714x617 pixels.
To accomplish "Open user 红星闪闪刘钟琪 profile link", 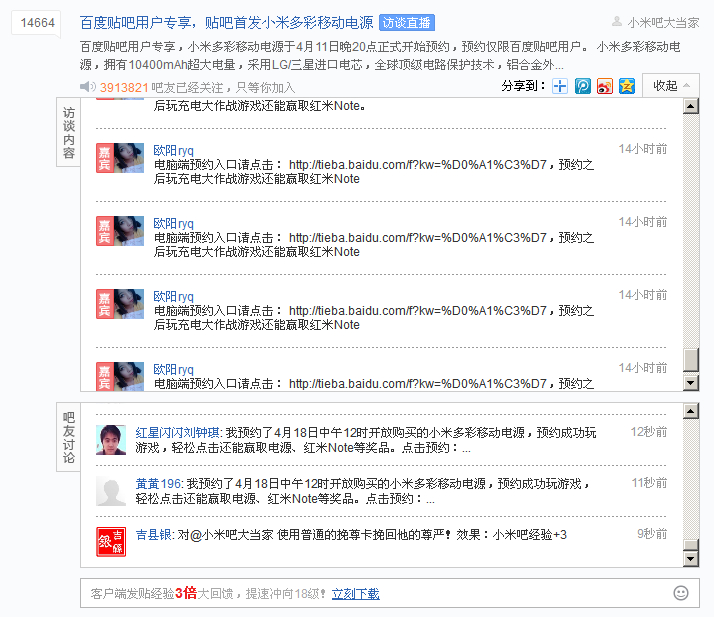I will point(177,433).
